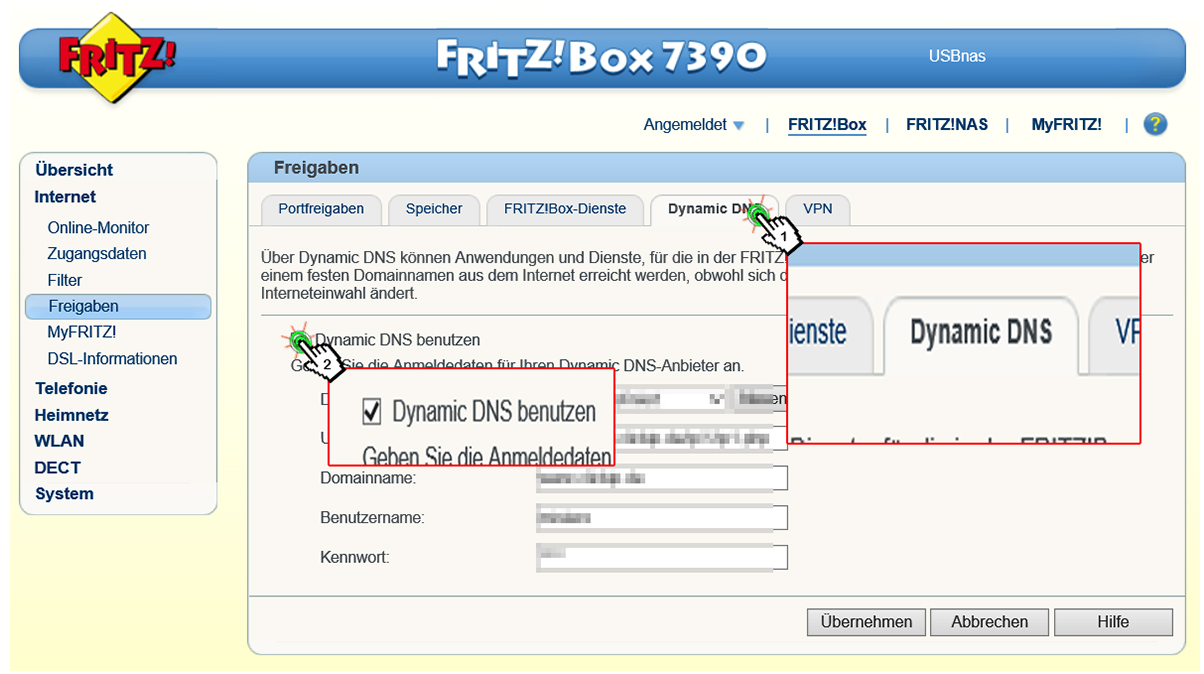The width and height of the screenshot is (1204, 674).
Task: Open MyFRITZ! in the sidebar
Action: [82, 332]
